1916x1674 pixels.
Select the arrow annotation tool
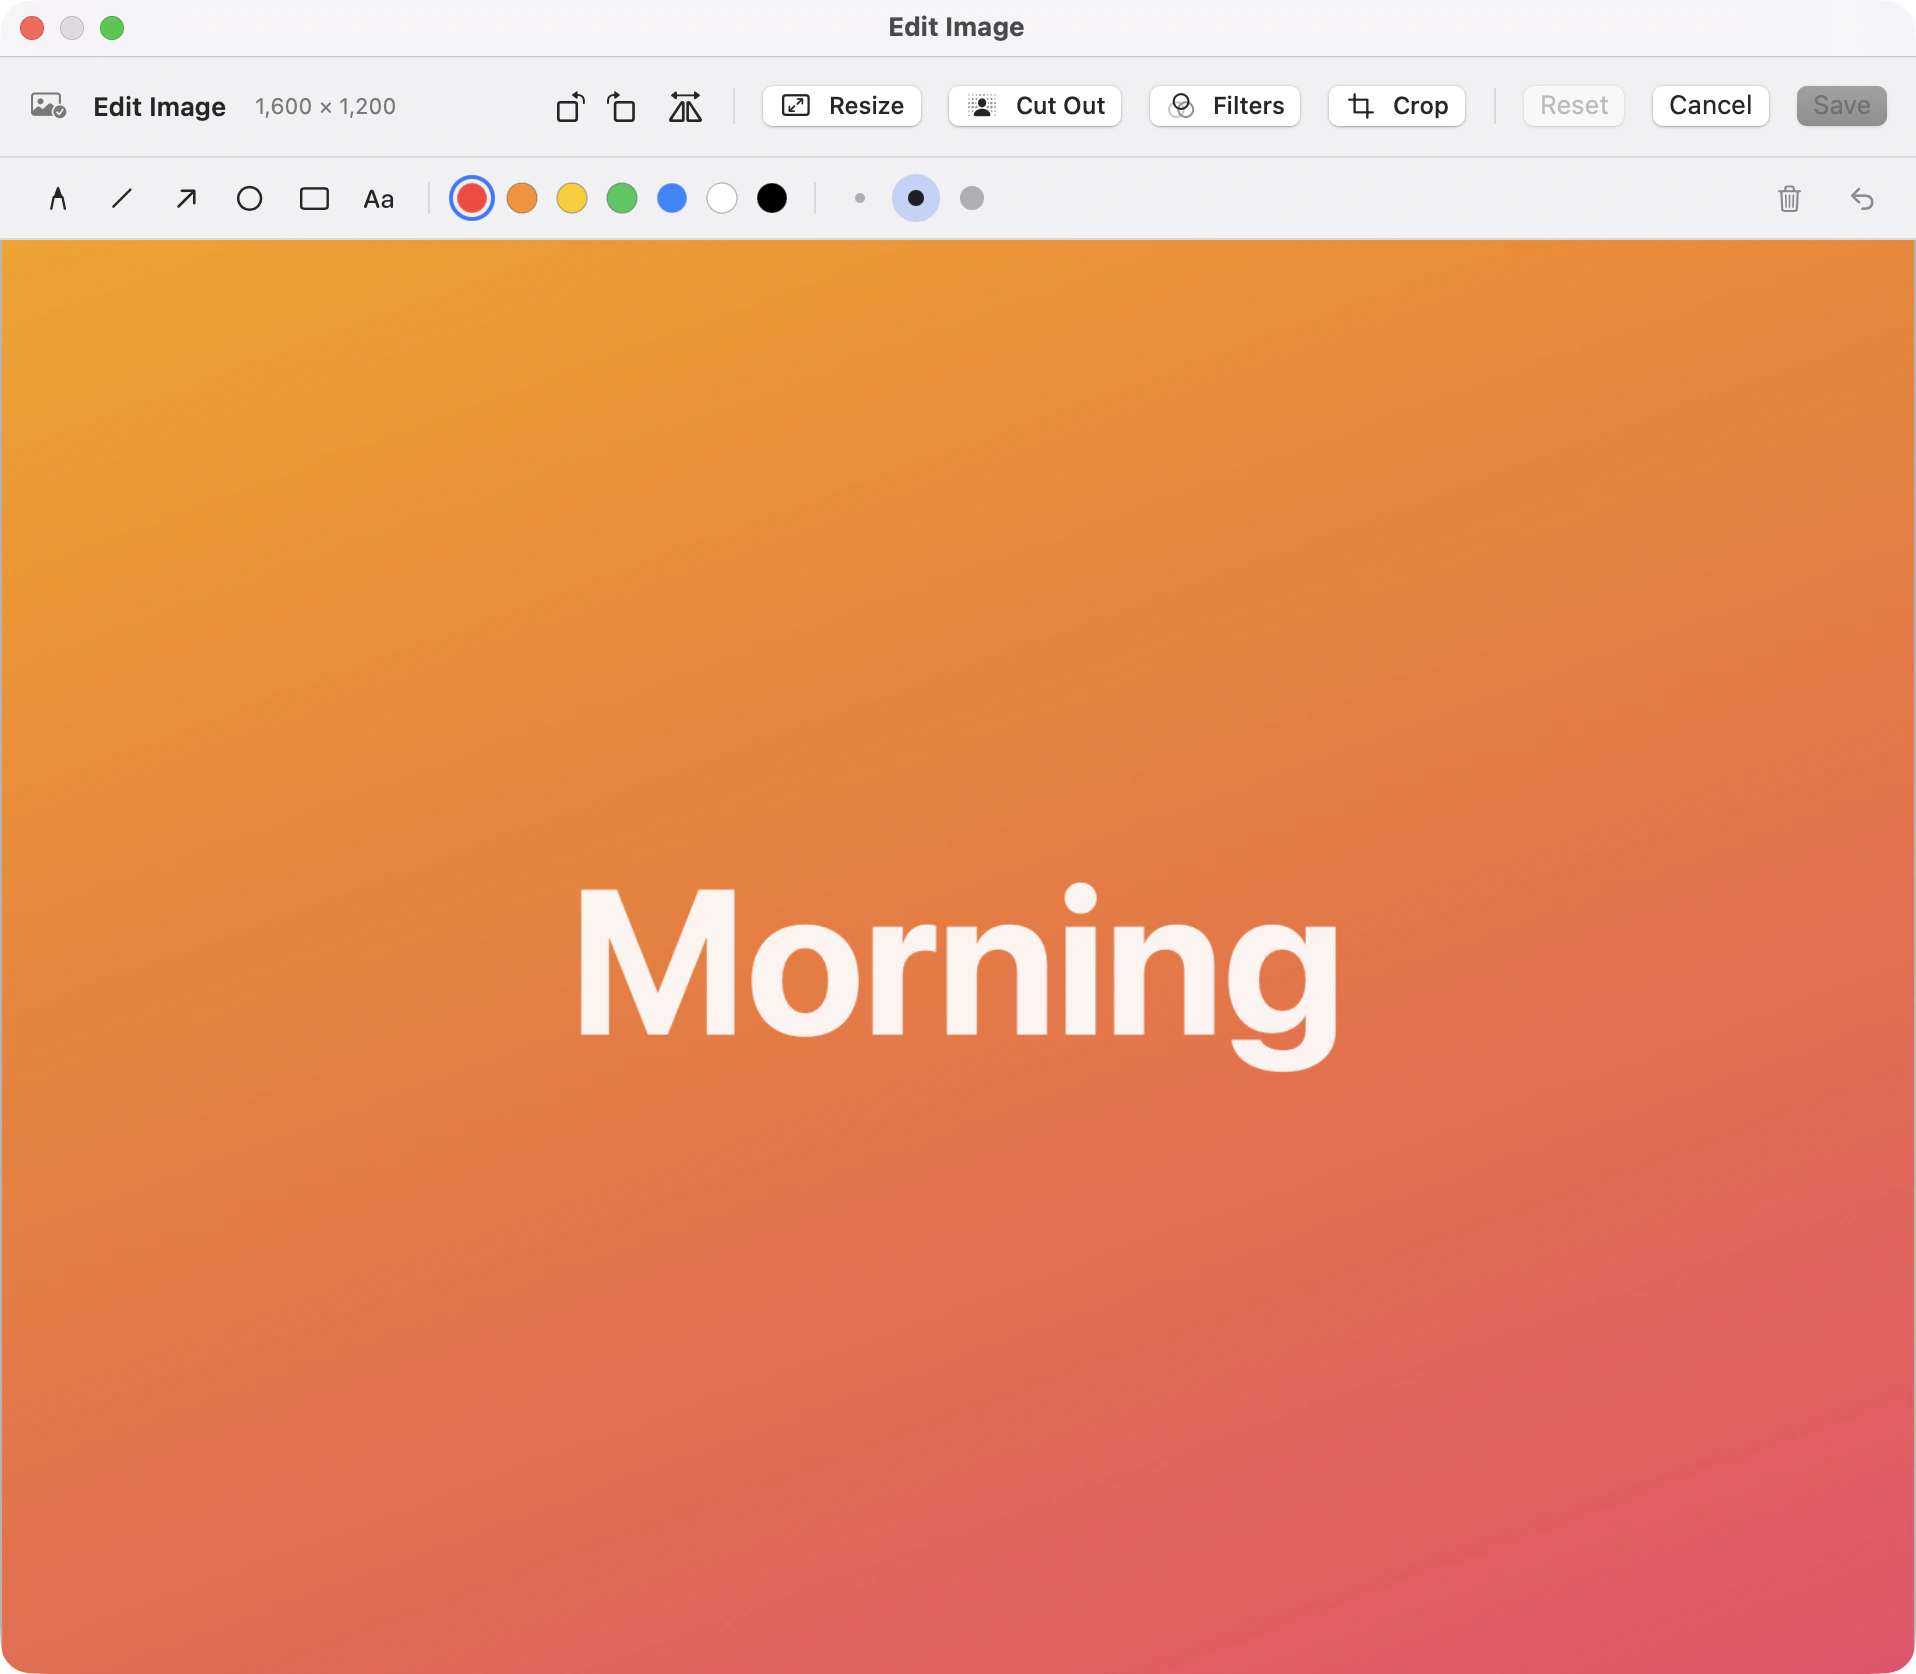click(186, 198)
